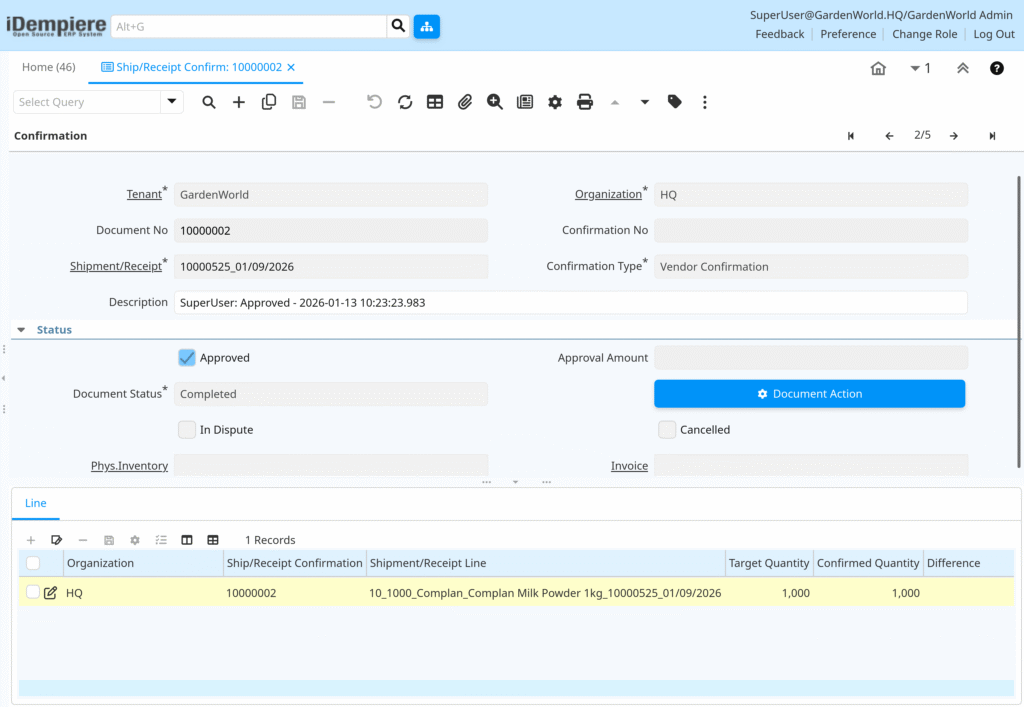
Task: Open the Process gear icon in the toolbar
Action: tap(554, 102)
